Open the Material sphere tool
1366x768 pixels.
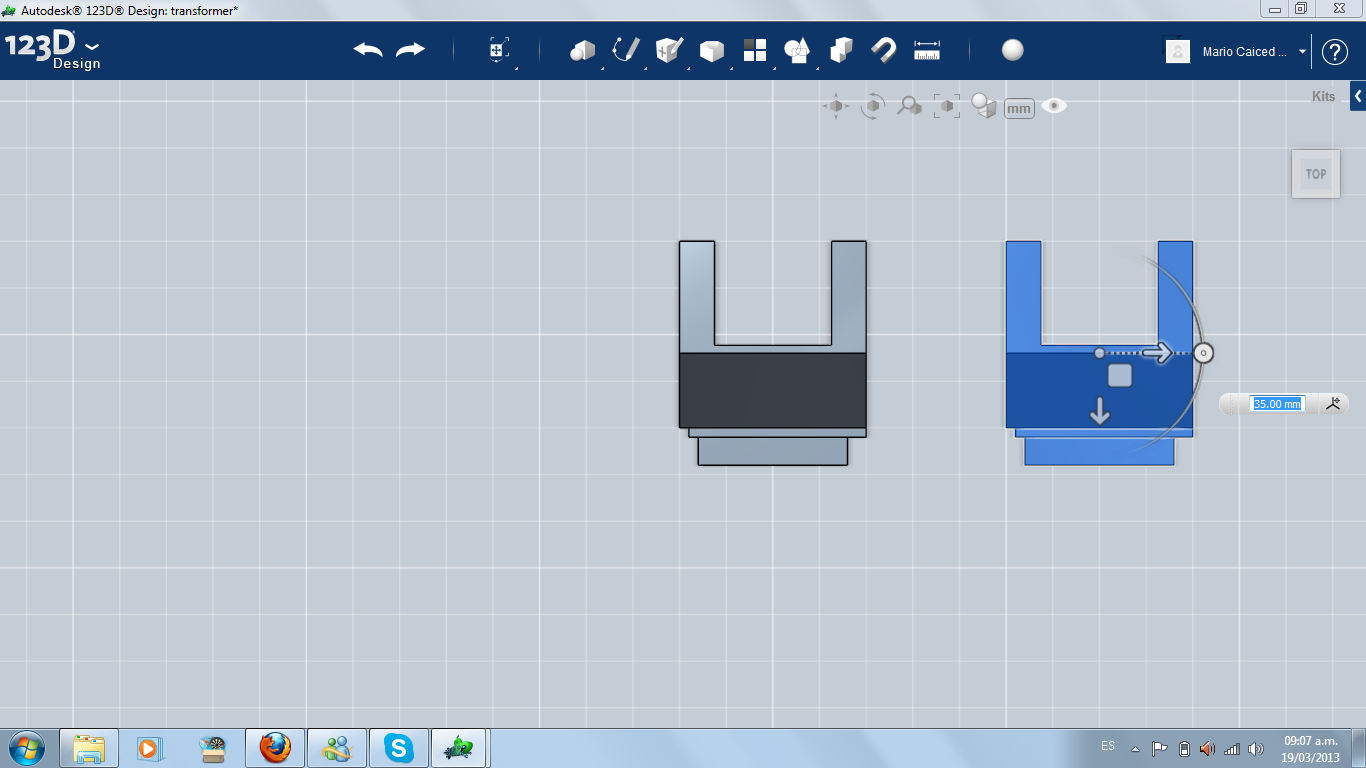click(1013, 50)
